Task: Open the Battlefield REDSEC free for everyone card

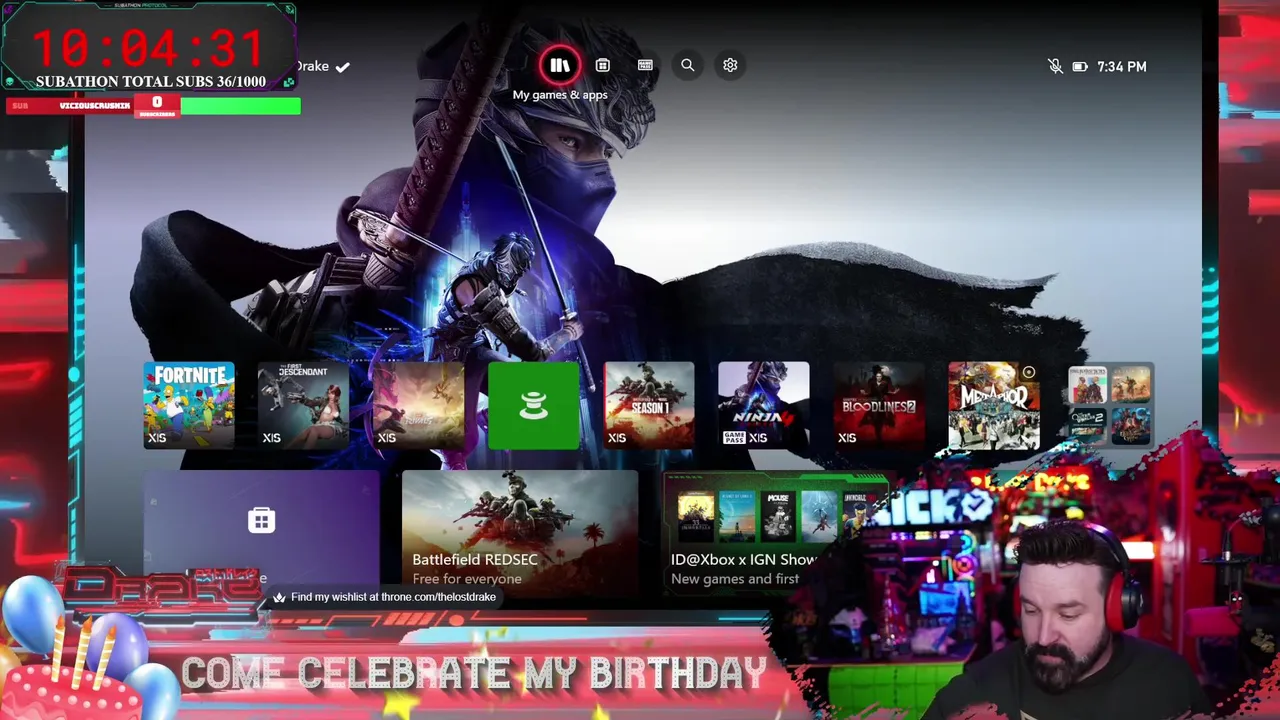Action: [x=520, y=531]
